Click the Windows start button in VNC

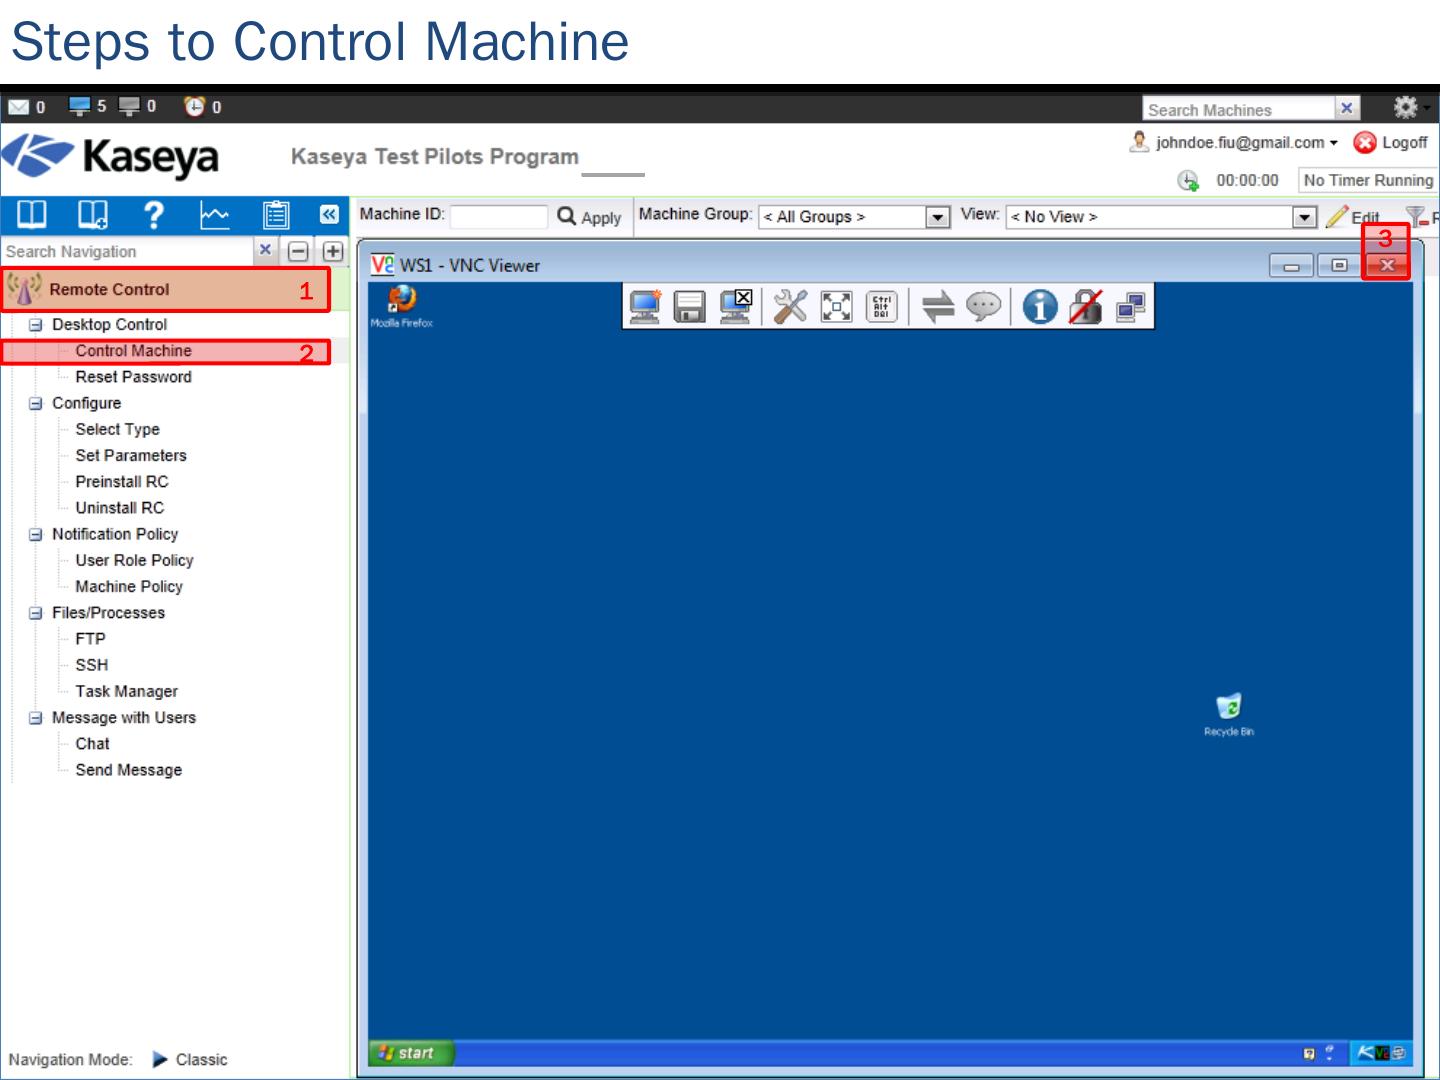tap(411, 1053)
